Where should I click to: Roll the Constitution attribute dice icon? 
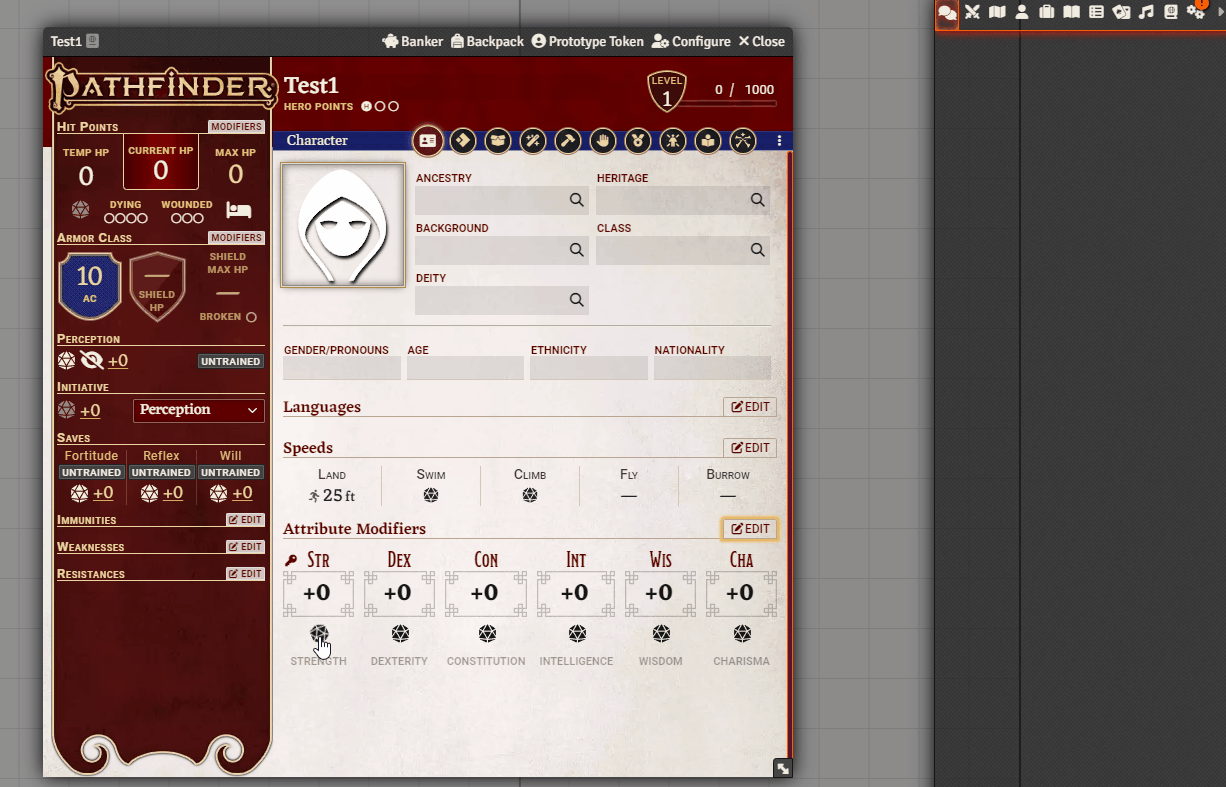[x=487, y=634]
